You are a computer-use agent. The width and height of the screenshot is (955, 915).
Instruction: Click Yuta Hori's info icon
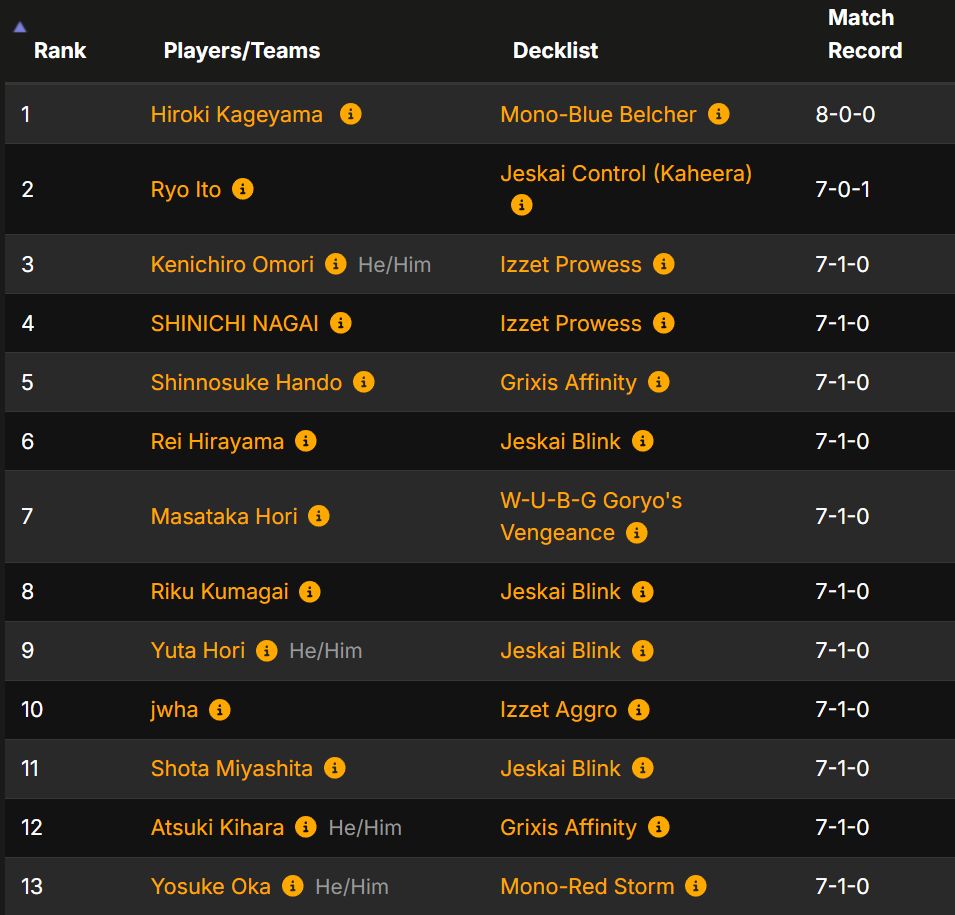(x=266, y=651)
